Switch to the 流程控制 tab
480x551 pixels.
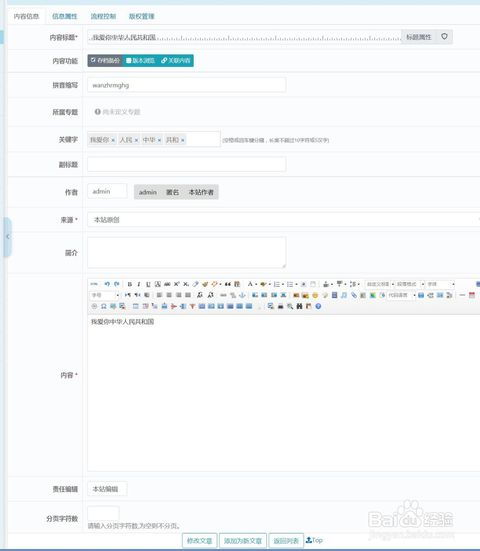pyautogui.click(x=103, y=16)
